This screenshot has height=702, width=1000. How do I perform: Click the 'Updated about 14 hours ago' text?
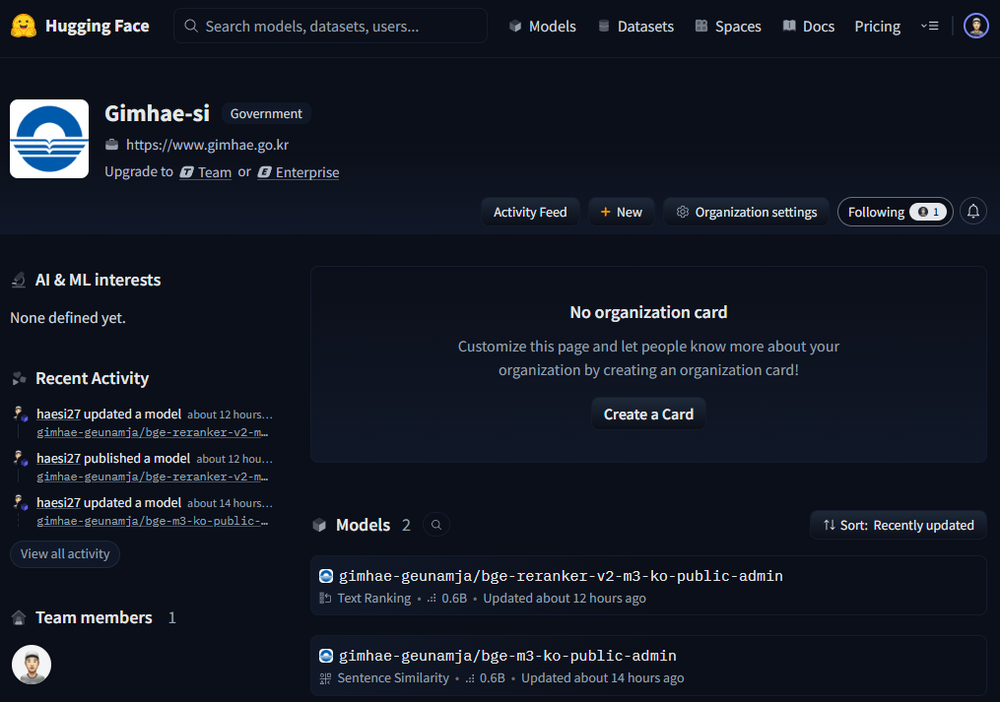click(603, 678)
